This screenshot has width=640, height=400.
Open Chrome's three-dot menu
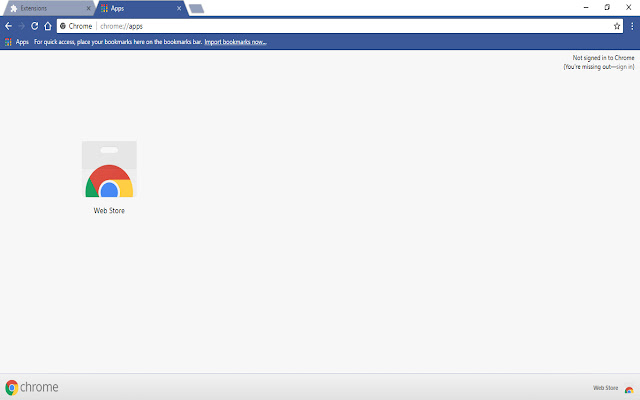tap(632, 26)
